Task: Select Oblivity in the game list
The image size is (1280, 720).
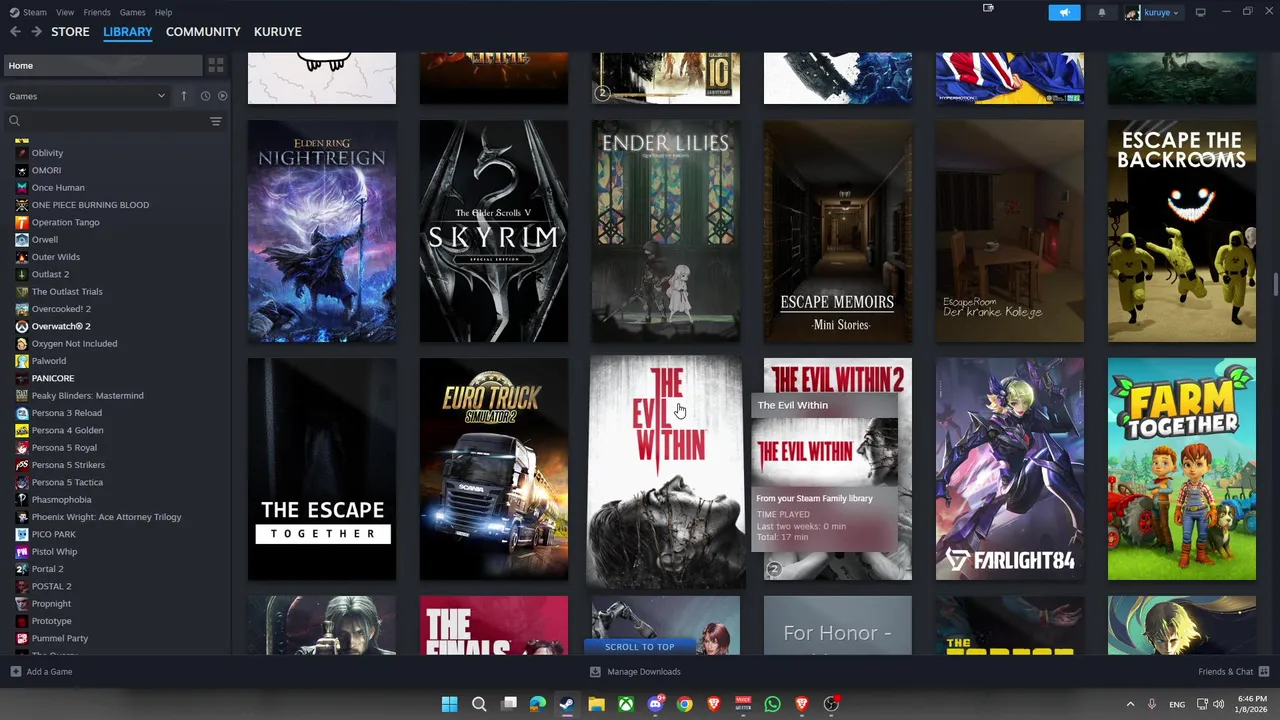Action: click(47, 153)
